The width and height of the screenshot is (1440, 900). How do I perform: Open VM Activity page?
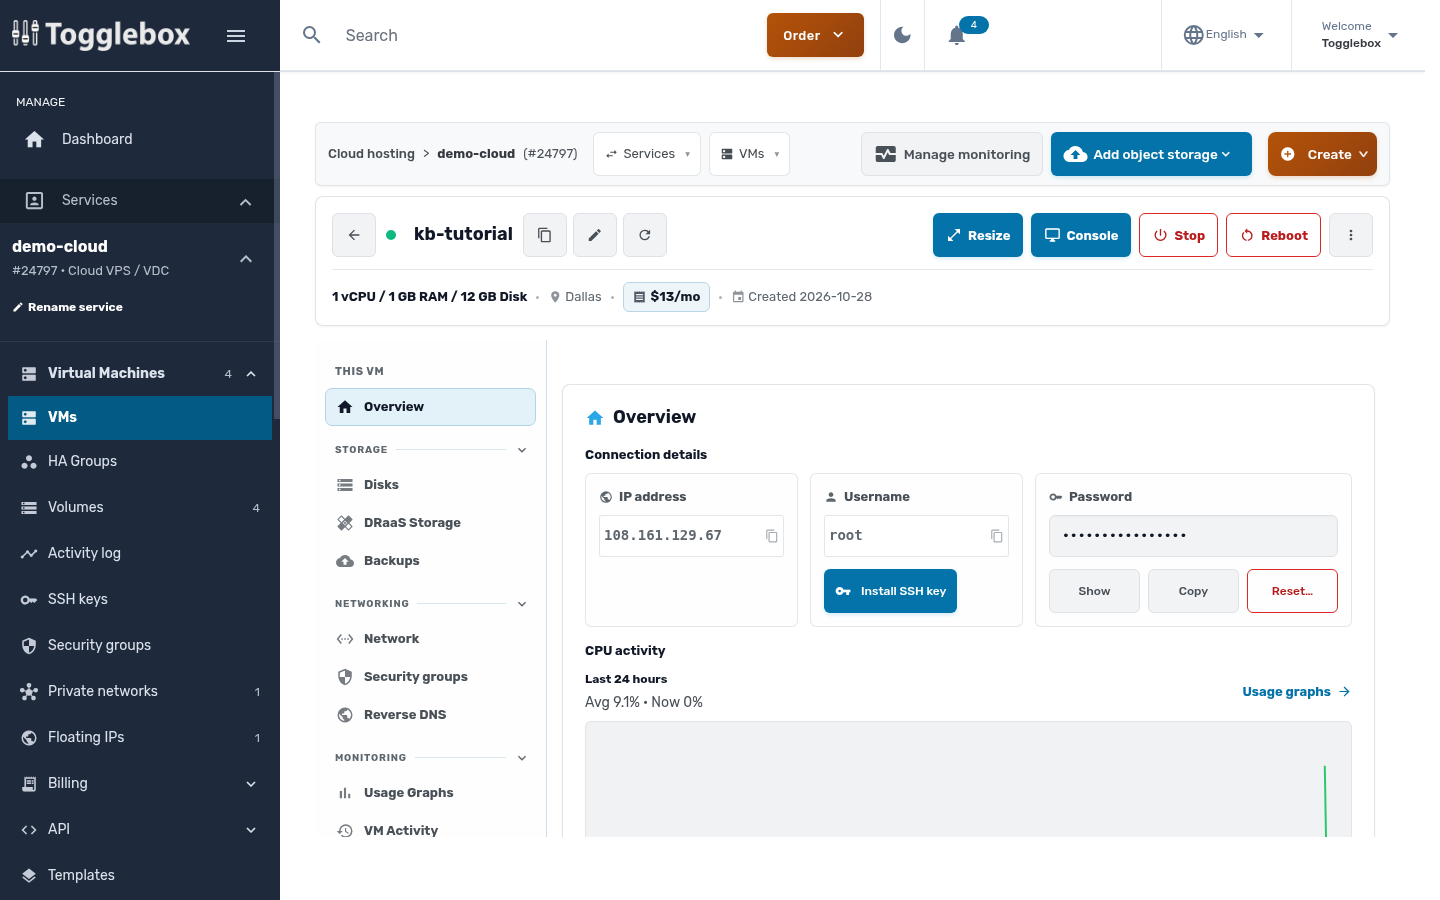click(x=430, y=830)
